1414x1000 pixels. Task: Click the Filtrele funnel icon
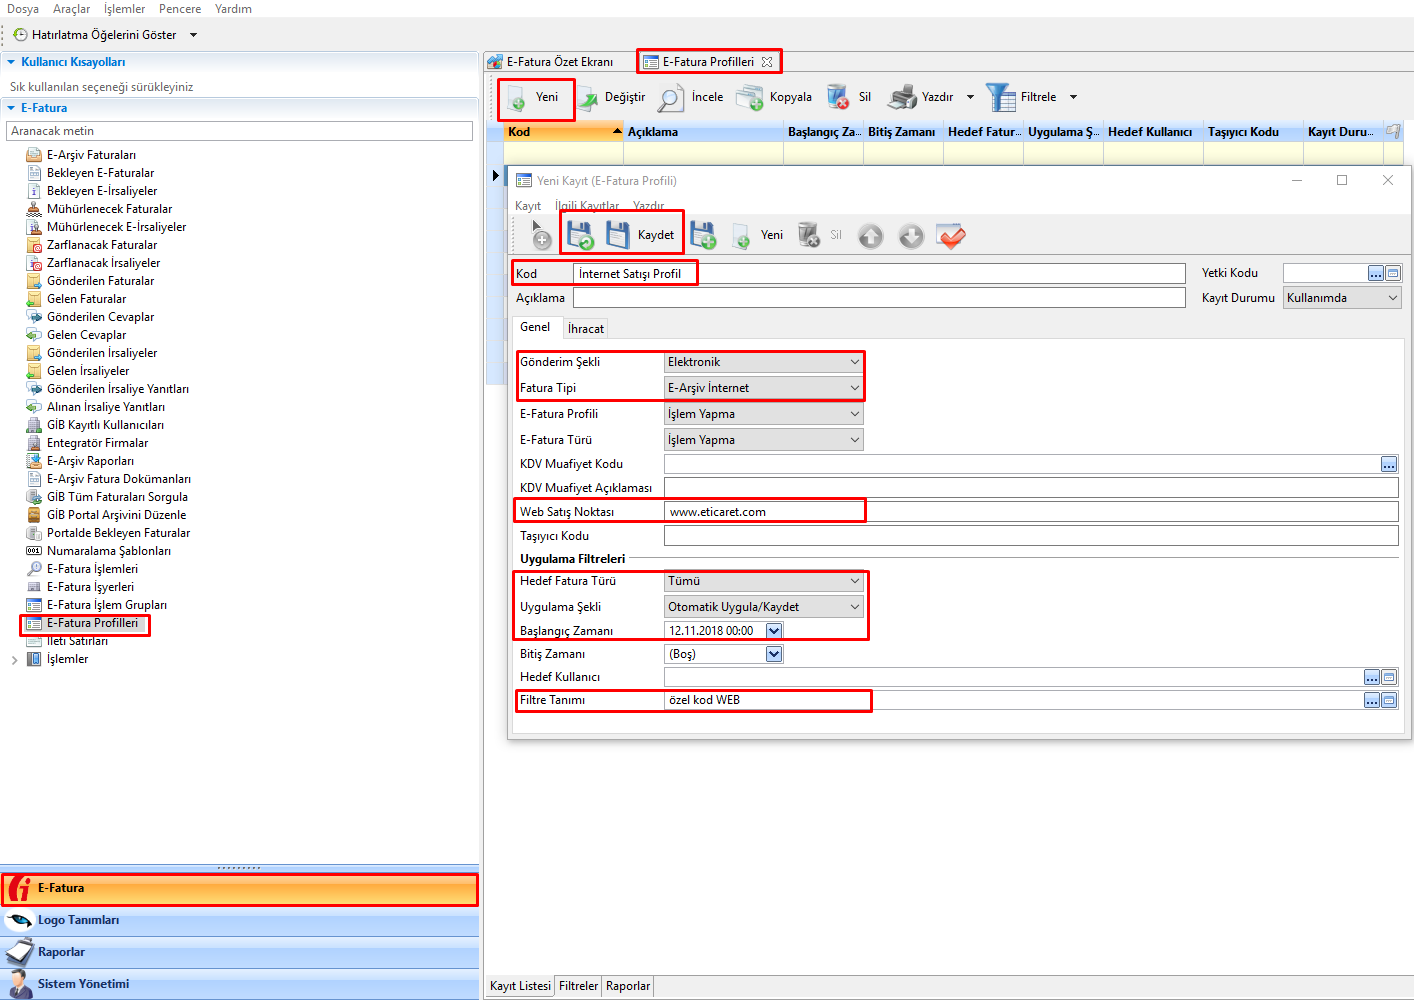(x=1000, y=98)
